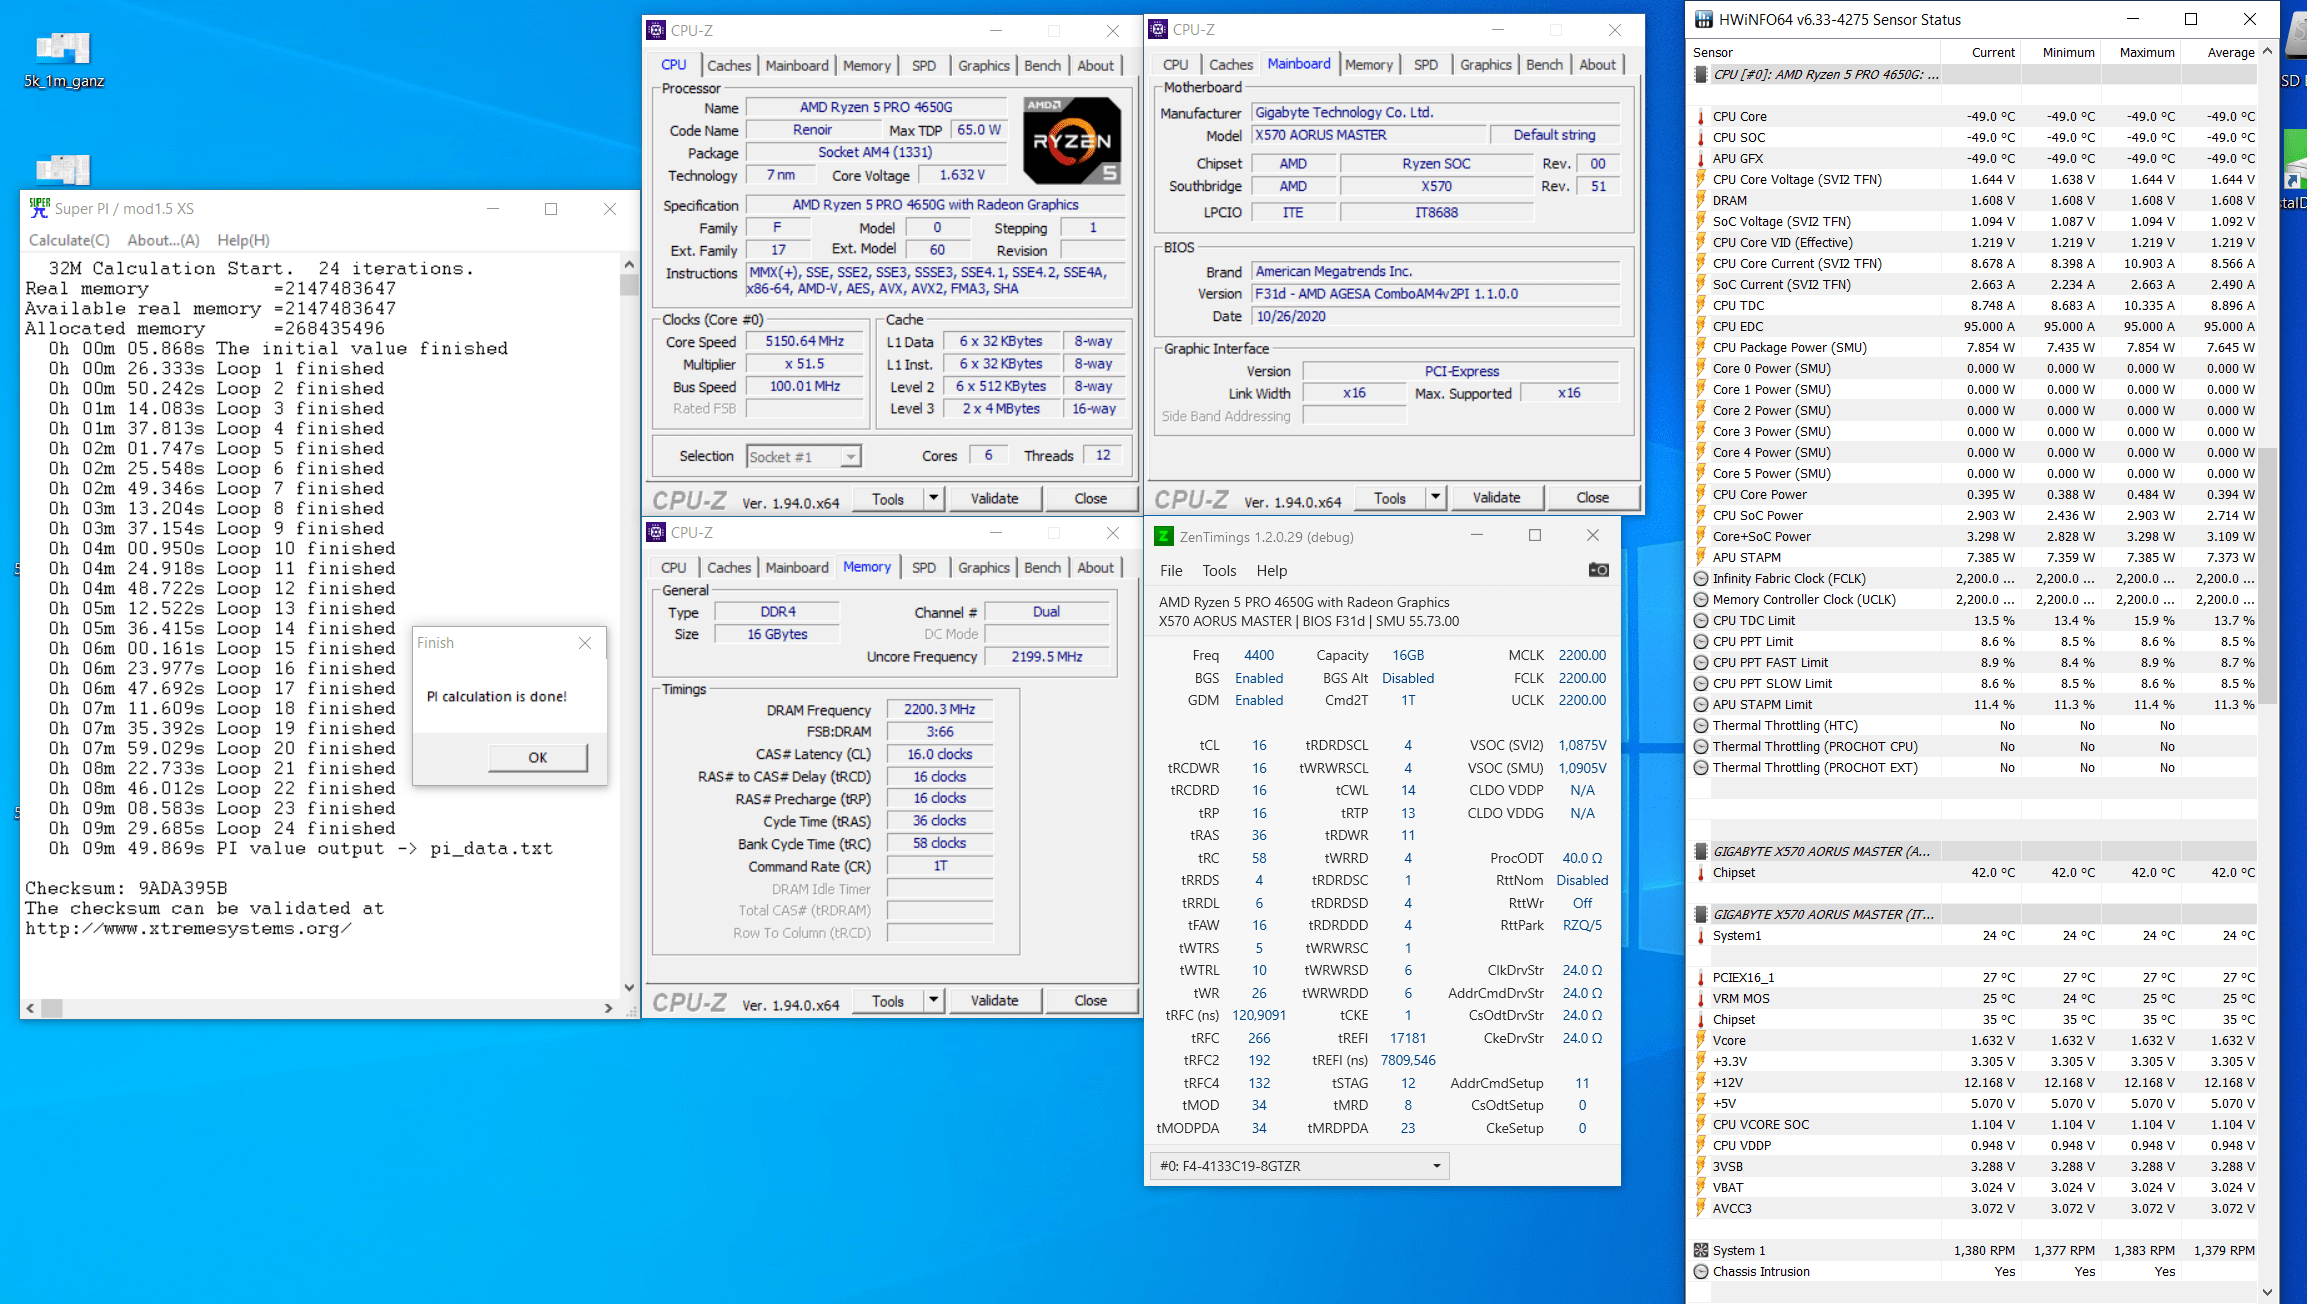The height and width of the screenshot is (1304, 2307).
Task: Click the ZenTimings green title bar icon
Action: 1163,536
